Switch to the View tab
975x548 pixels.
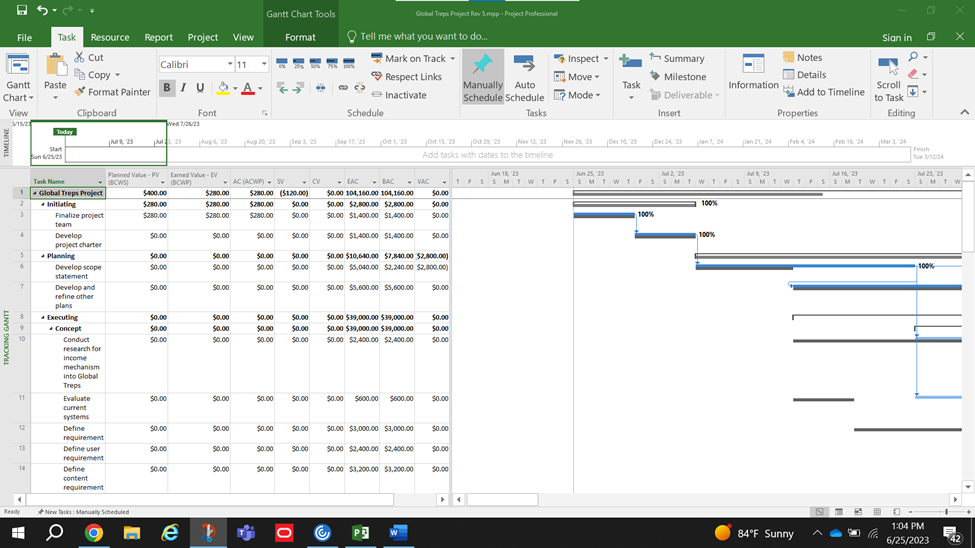pos(243,37)
